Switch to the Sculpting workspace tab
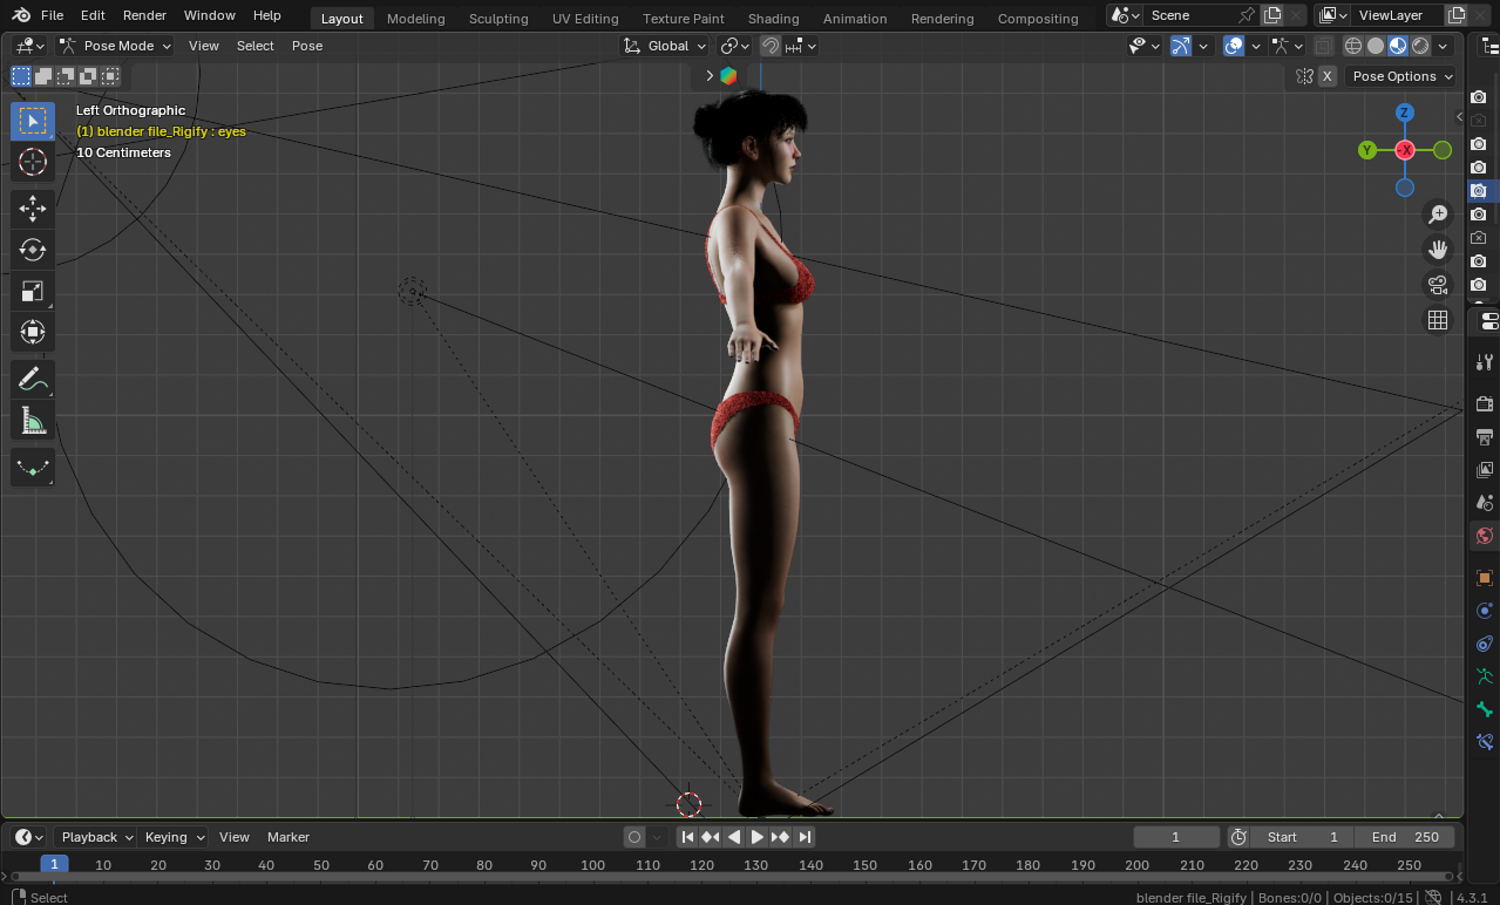1500x905 pixels. pyautogui.click(x=498, y=18)
